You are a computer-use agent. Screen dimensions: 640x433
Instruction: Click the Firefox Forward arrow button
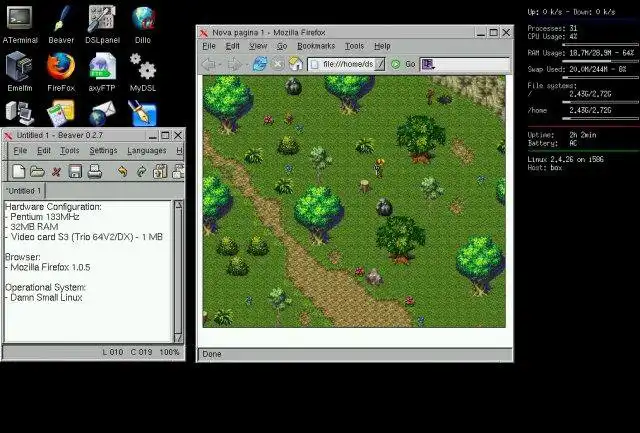(234, 64)
